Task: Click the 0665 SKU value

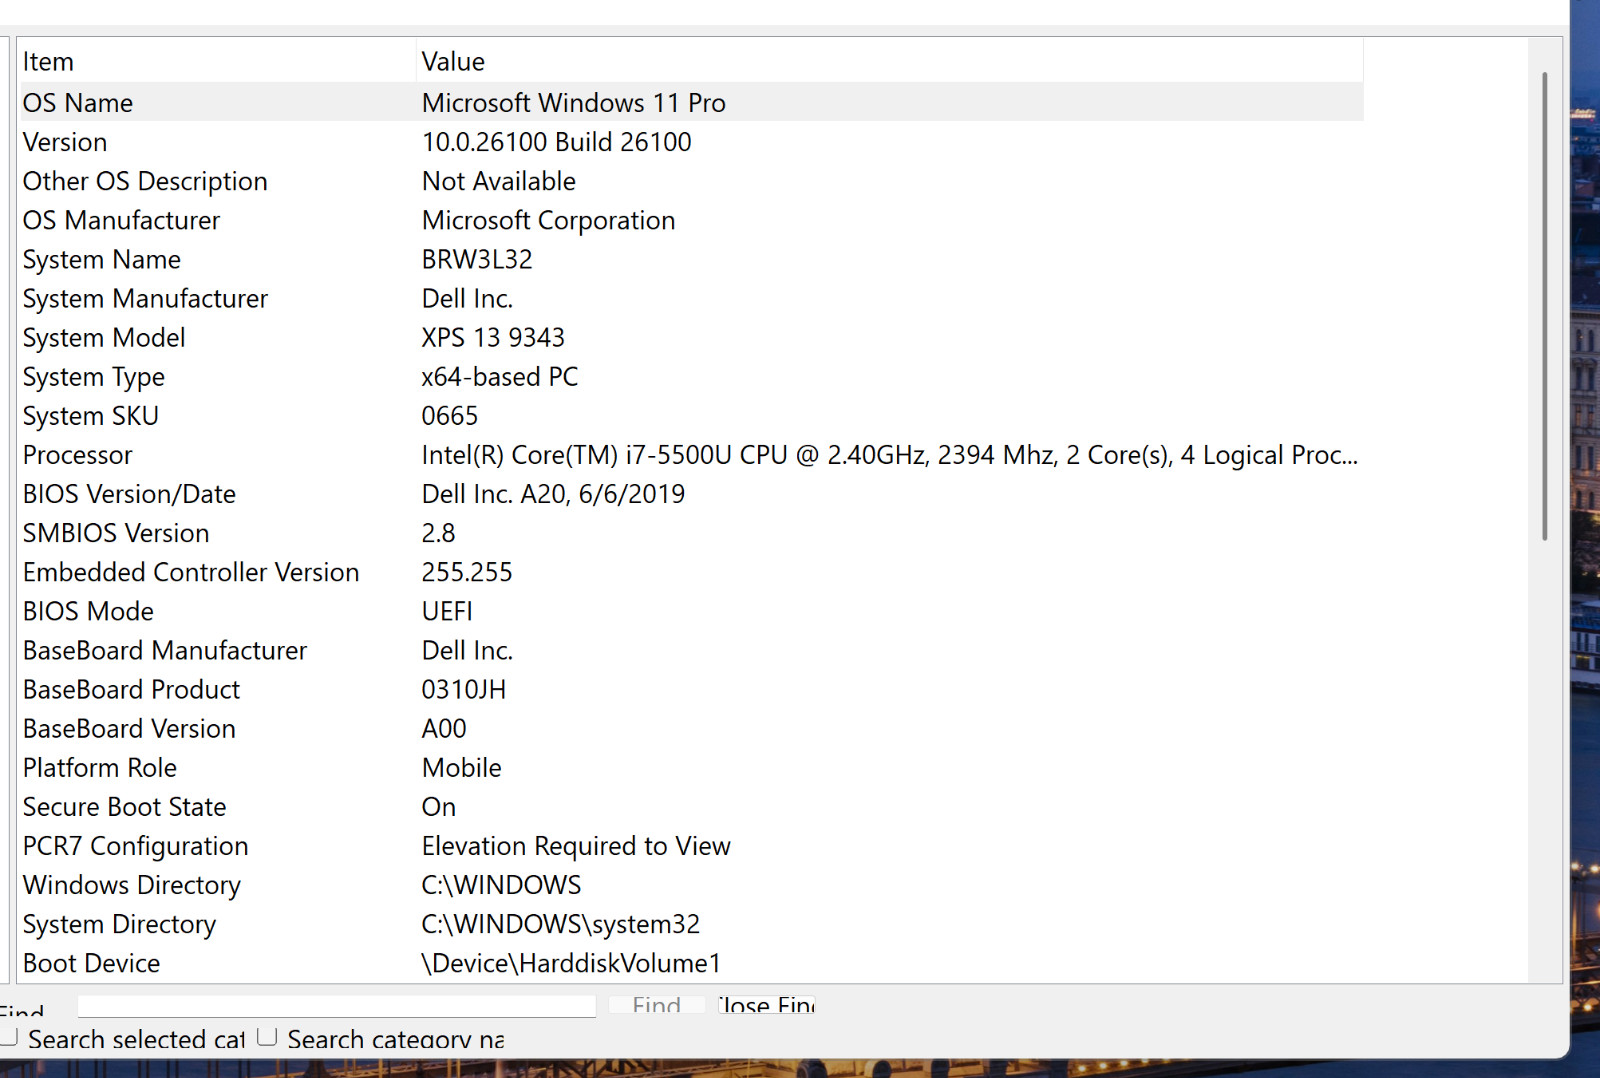Action: tap(450, 415)
